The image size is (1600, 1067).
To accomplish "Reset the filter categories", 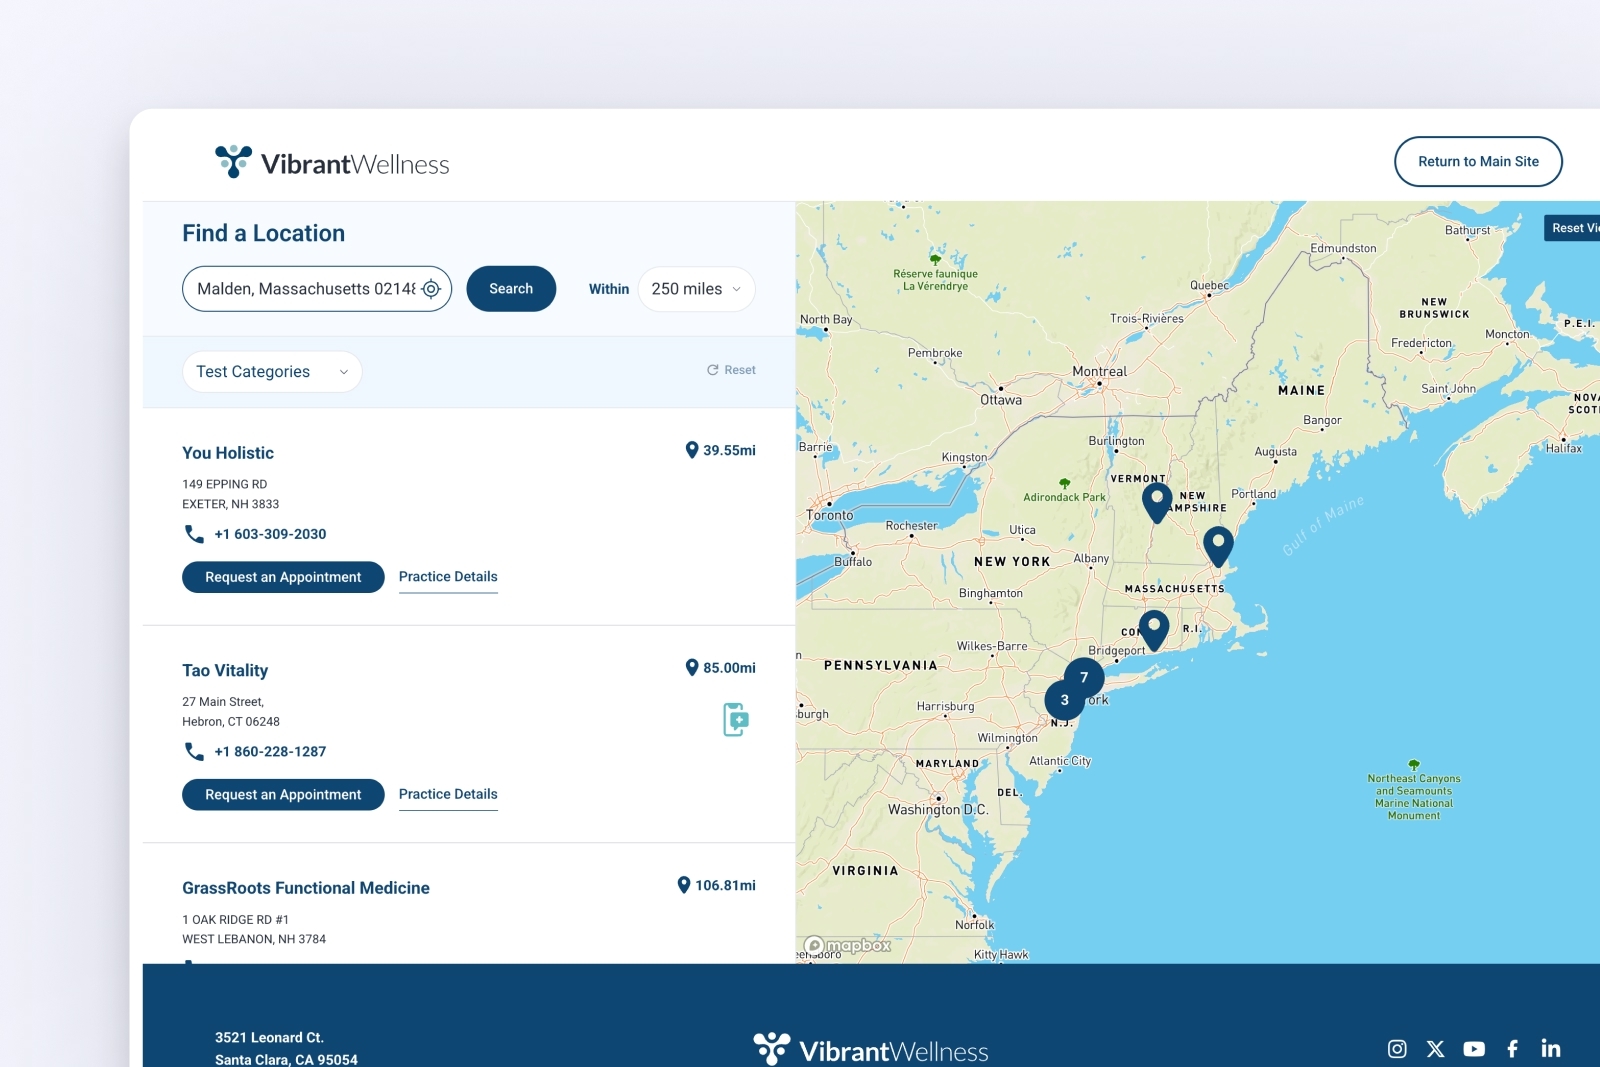I will [731, 370].
